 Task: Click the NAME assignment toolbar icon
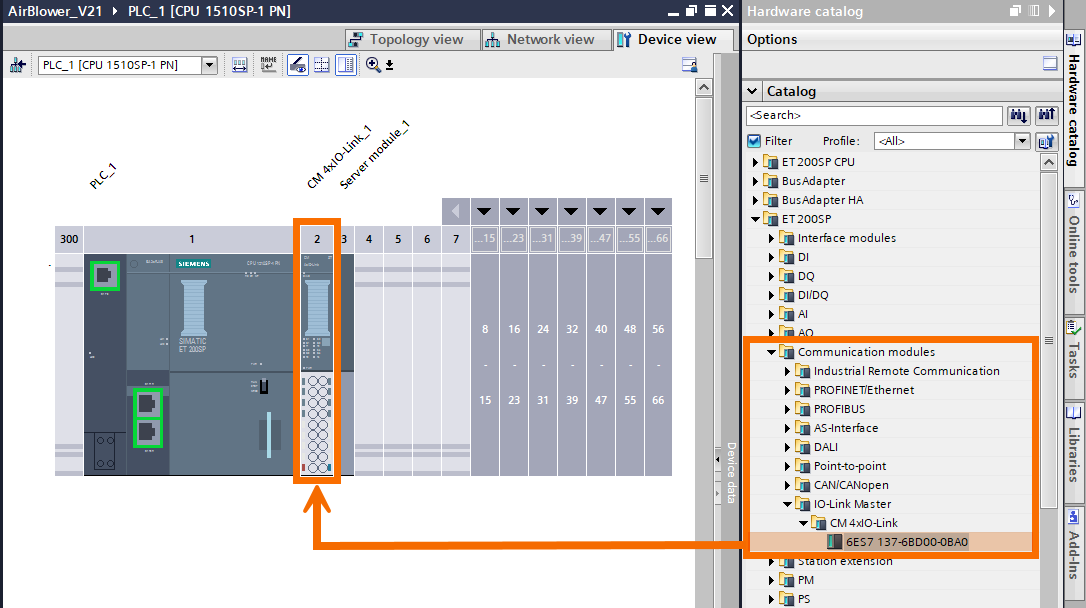click(269, 65)
